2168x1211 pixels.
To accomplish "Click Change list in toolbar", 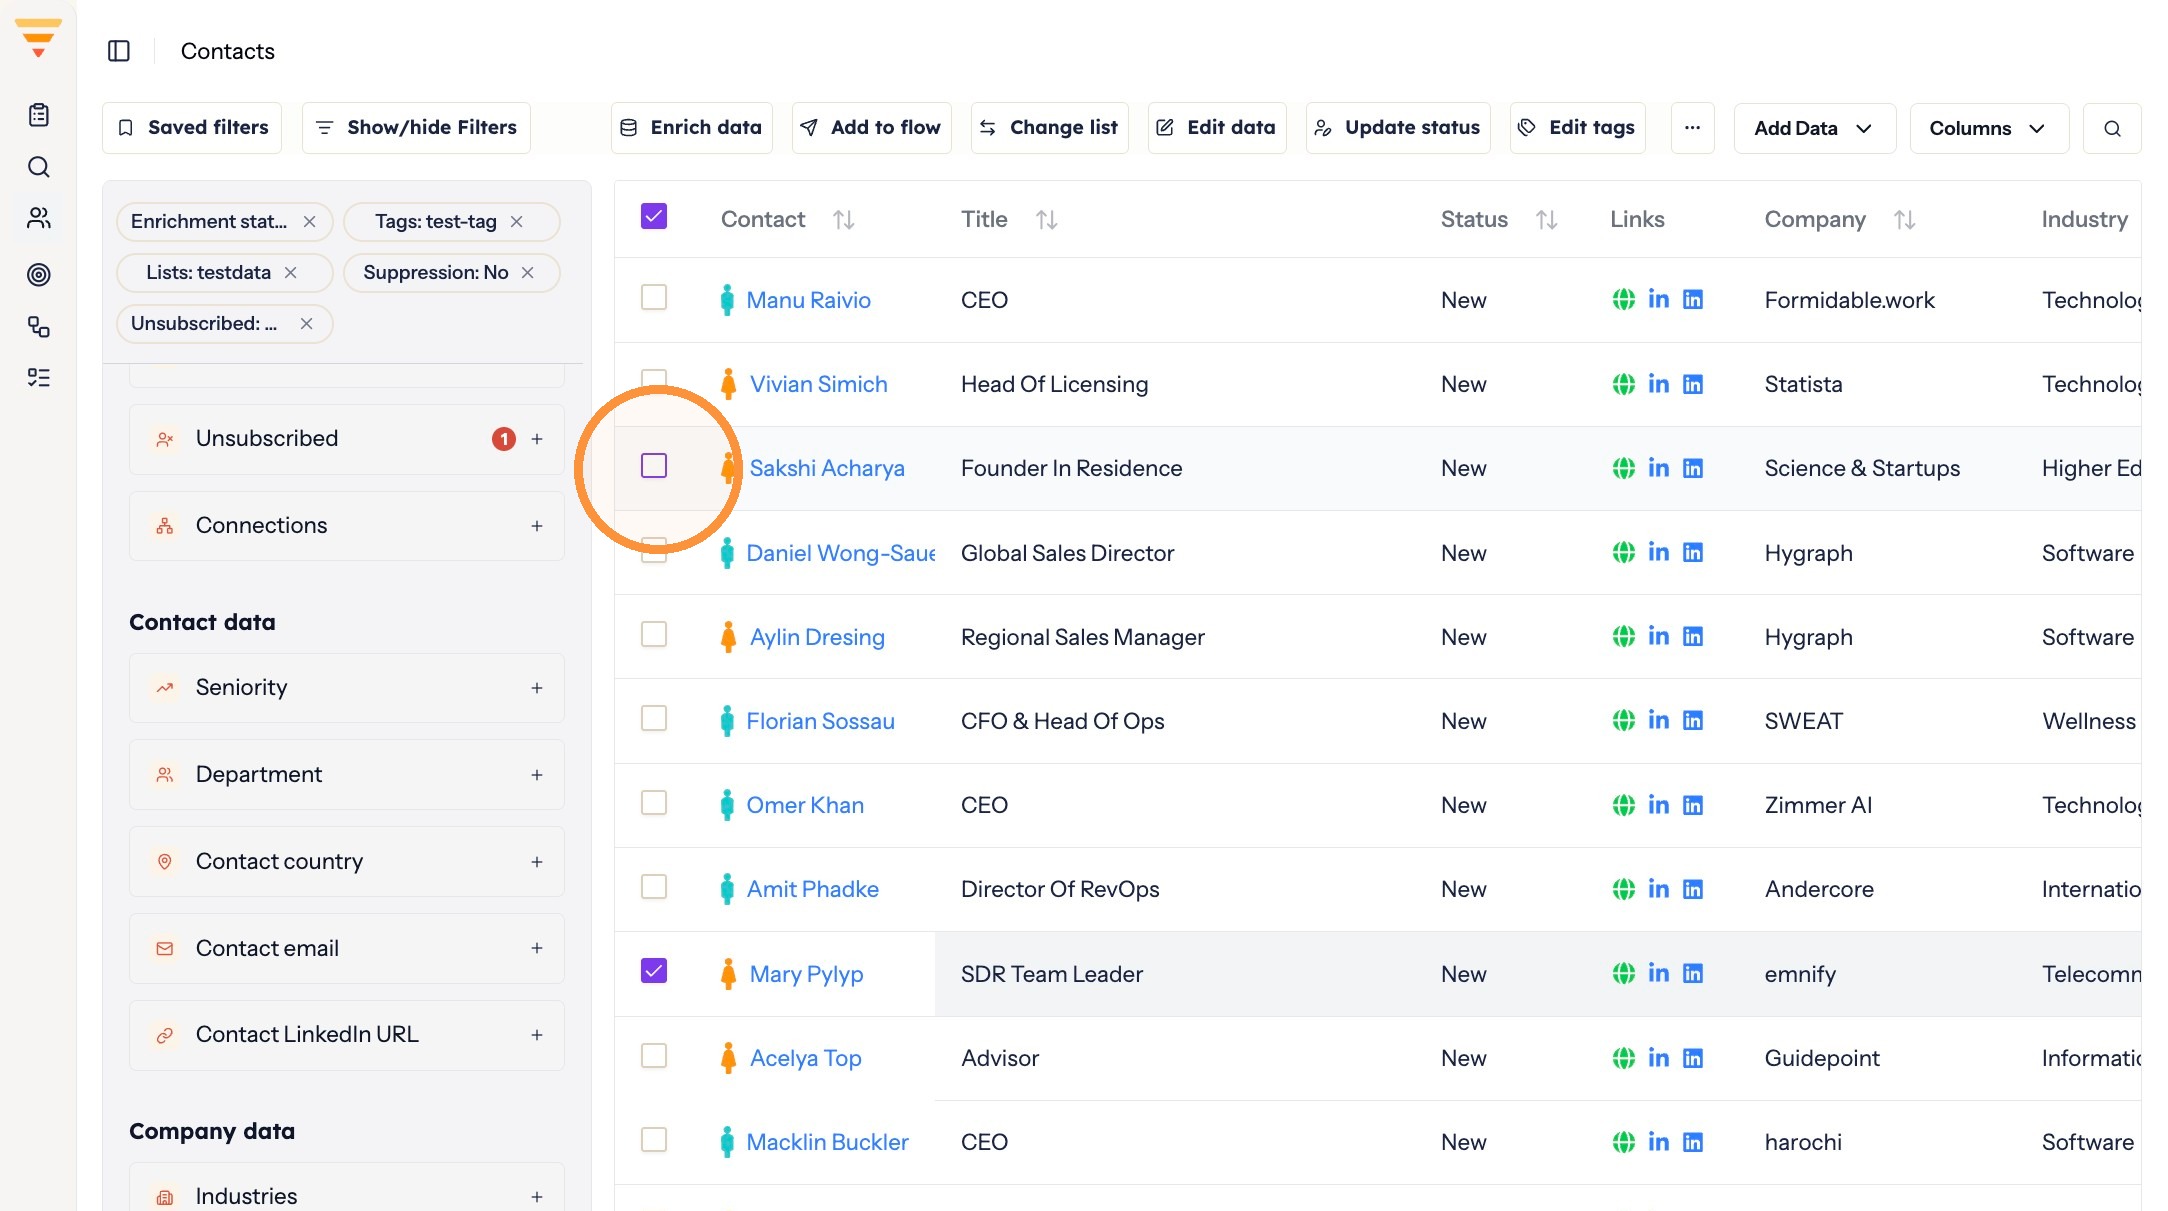I will click(x=1049, y=128).
